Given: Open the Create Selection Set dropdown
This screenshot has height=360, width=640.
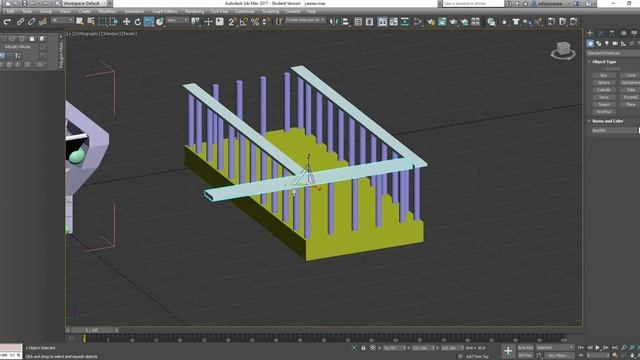Looking at the screenshot, I should (305, 20).
